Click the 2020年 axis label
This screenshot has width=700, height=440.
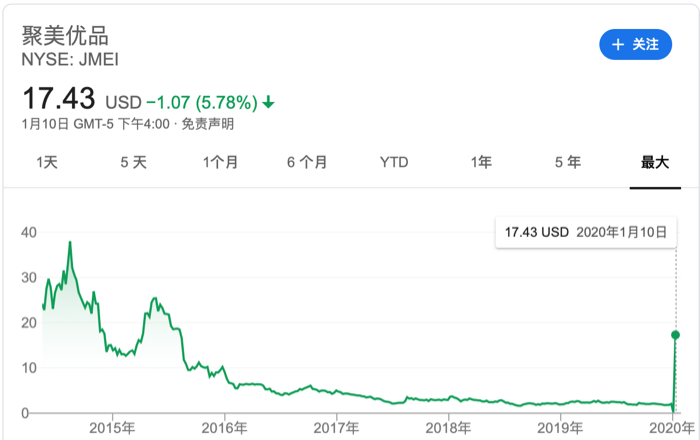pyautogui.click(x=672, y=428)
